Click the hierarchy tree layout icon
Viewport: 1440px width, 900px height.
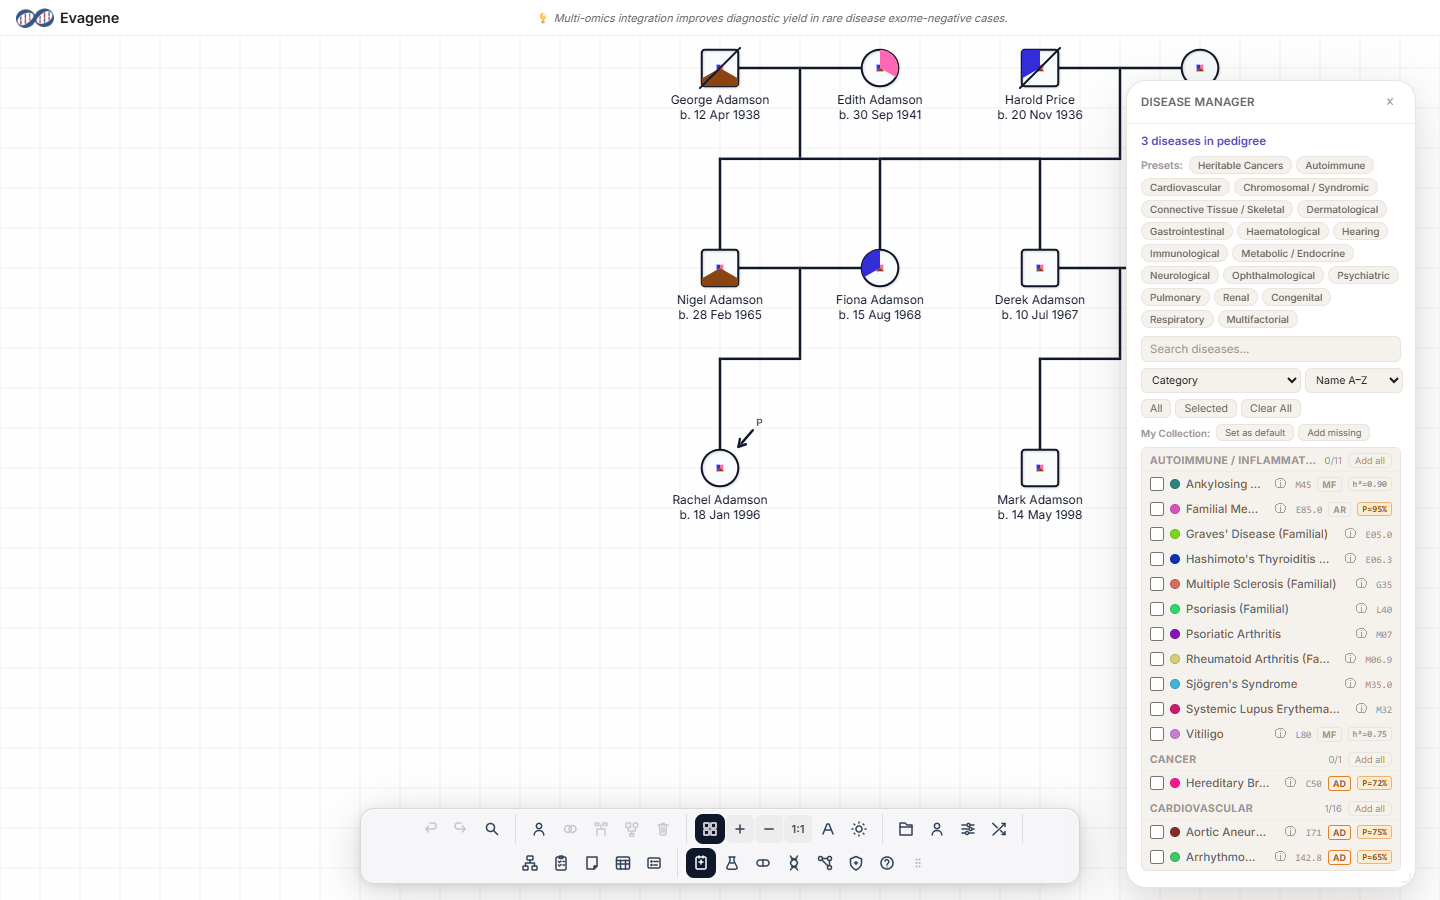[530, 863]
